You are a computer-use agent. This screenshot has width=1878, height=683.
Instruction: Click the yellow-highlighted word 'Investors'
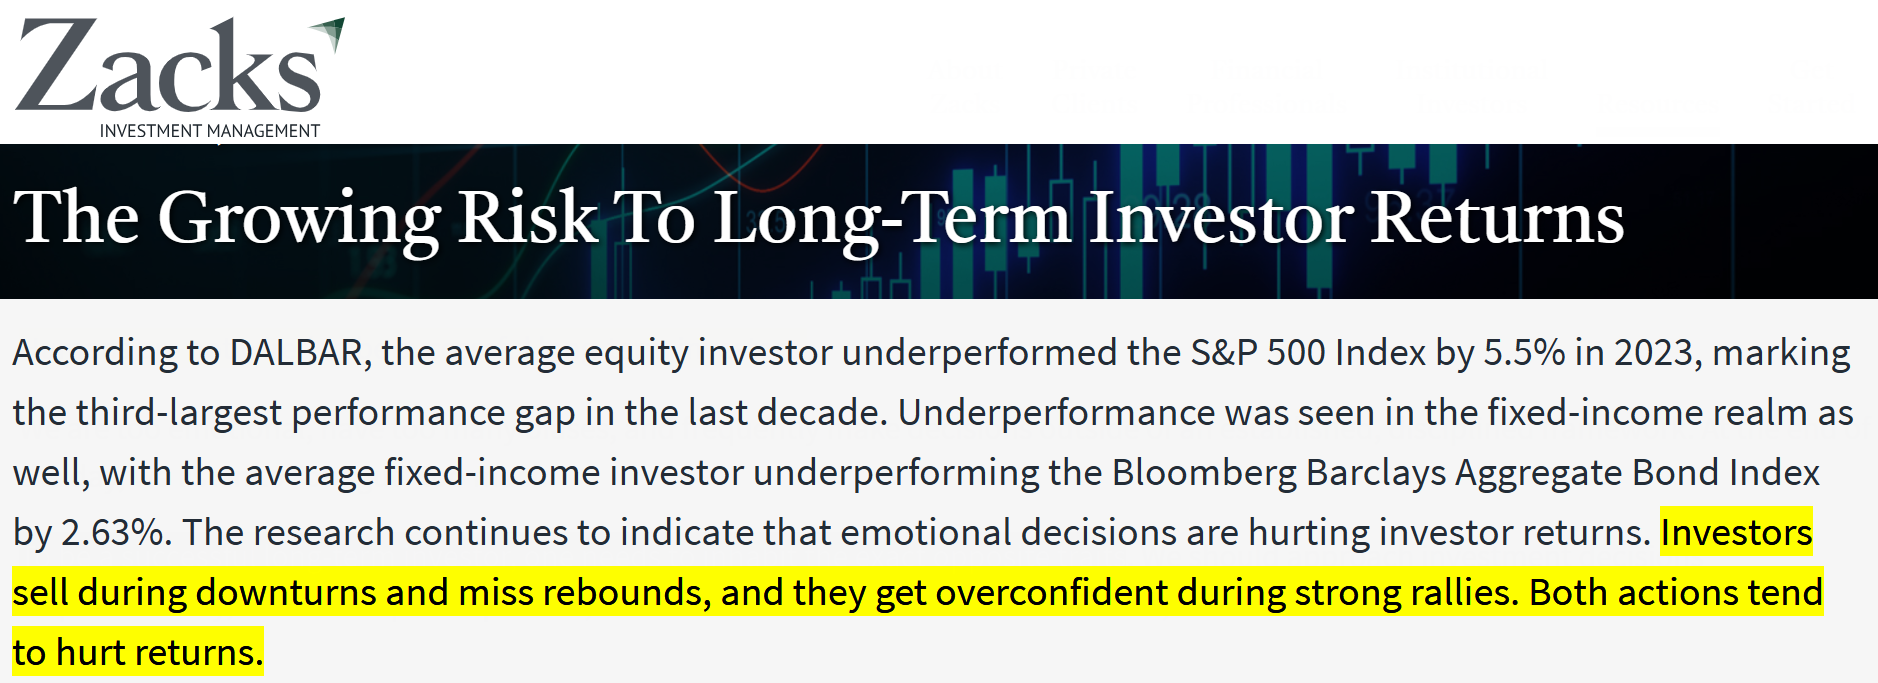click(1736, 533)
